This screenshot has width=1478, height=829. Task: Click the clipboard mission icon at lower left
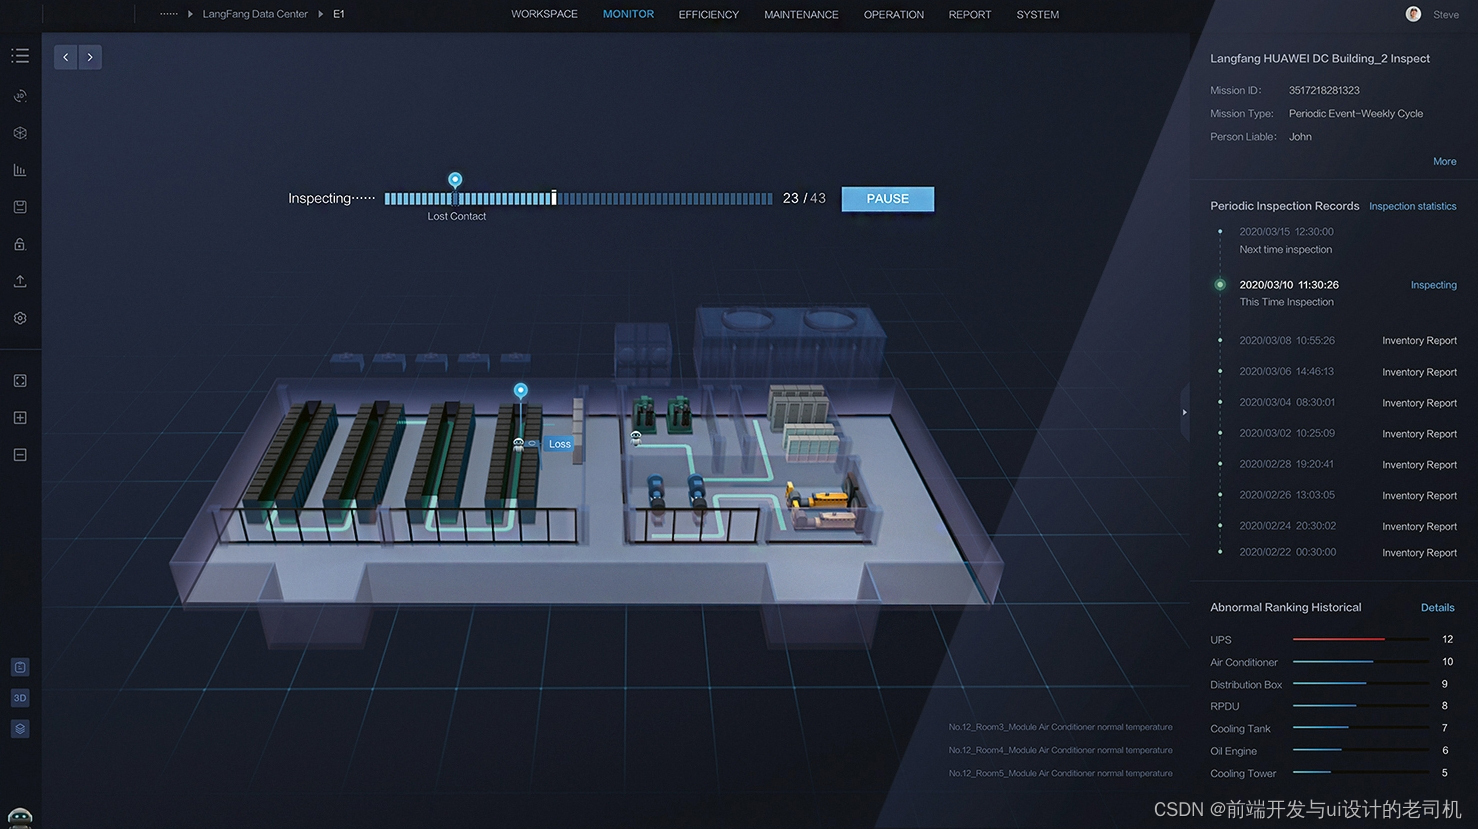pyautogui.click(x=20, y=667)
